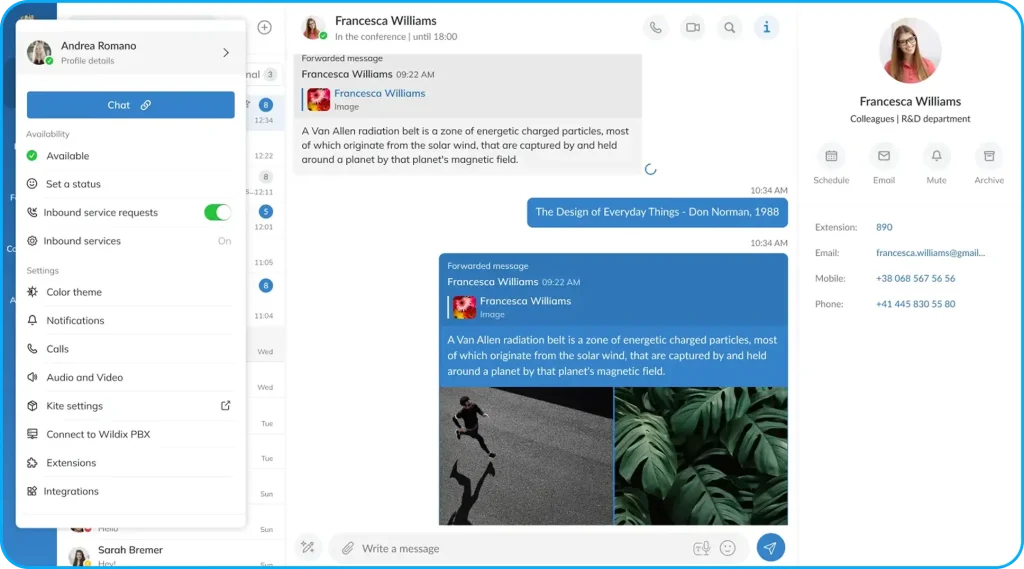The image size is (1024, 569).
Task: Open the emoji picker
Action: coord(728,548)
